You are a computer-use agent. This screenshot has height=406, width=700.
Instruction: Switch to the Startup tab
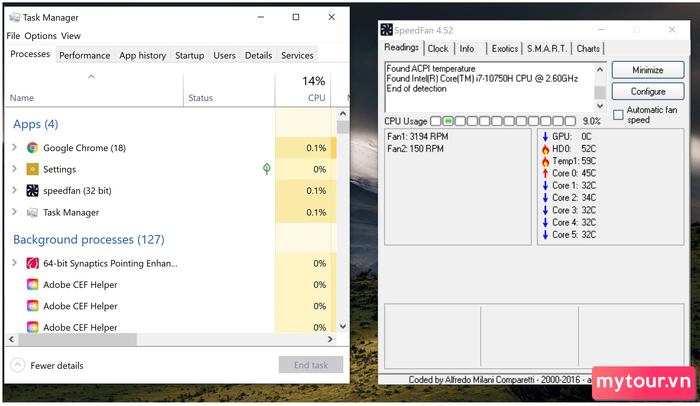point(189,55)
